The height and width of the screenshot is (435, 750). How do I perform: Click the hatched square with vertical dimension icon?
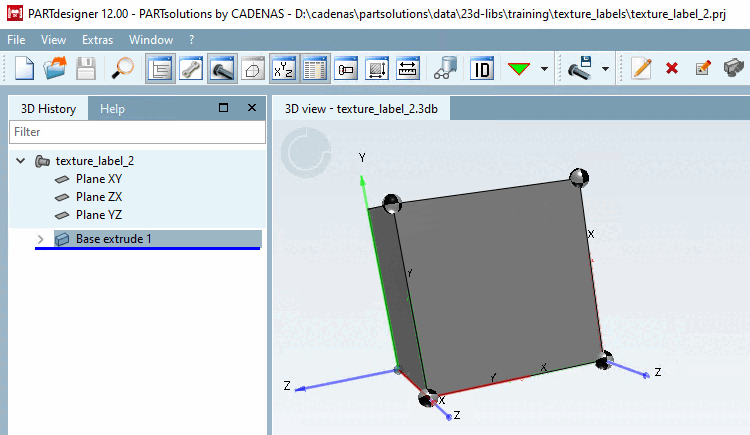377,69
